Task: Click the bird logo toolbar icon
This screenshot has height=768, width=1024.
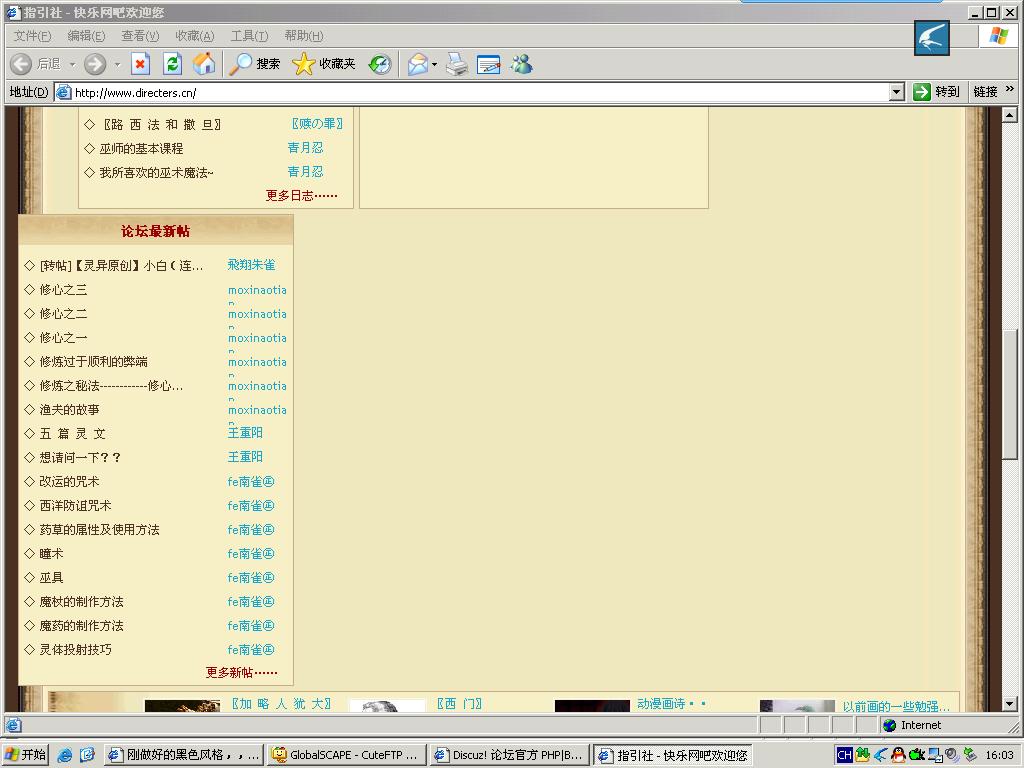Action: tap(932, 38)
